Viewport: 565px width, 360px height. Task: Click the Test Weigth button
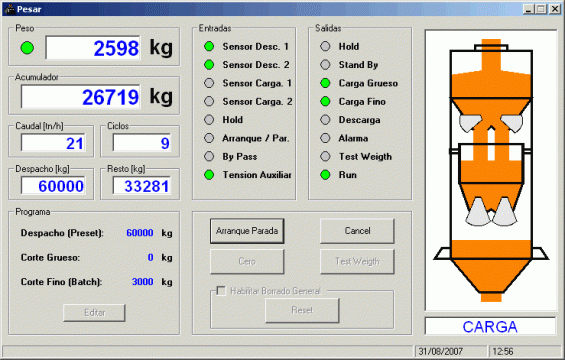357,261
